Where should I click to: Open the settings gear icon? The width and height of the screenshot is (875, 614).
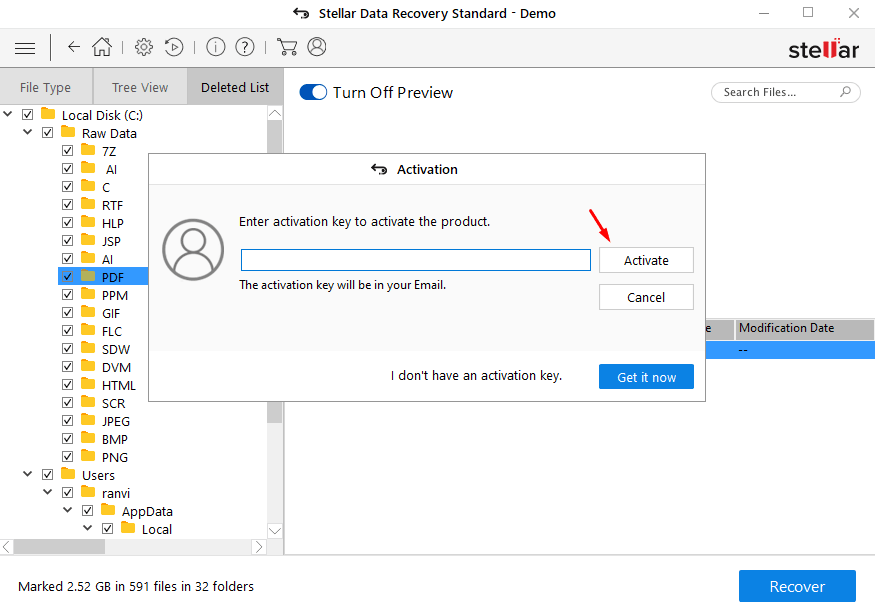tap(144, 47)
